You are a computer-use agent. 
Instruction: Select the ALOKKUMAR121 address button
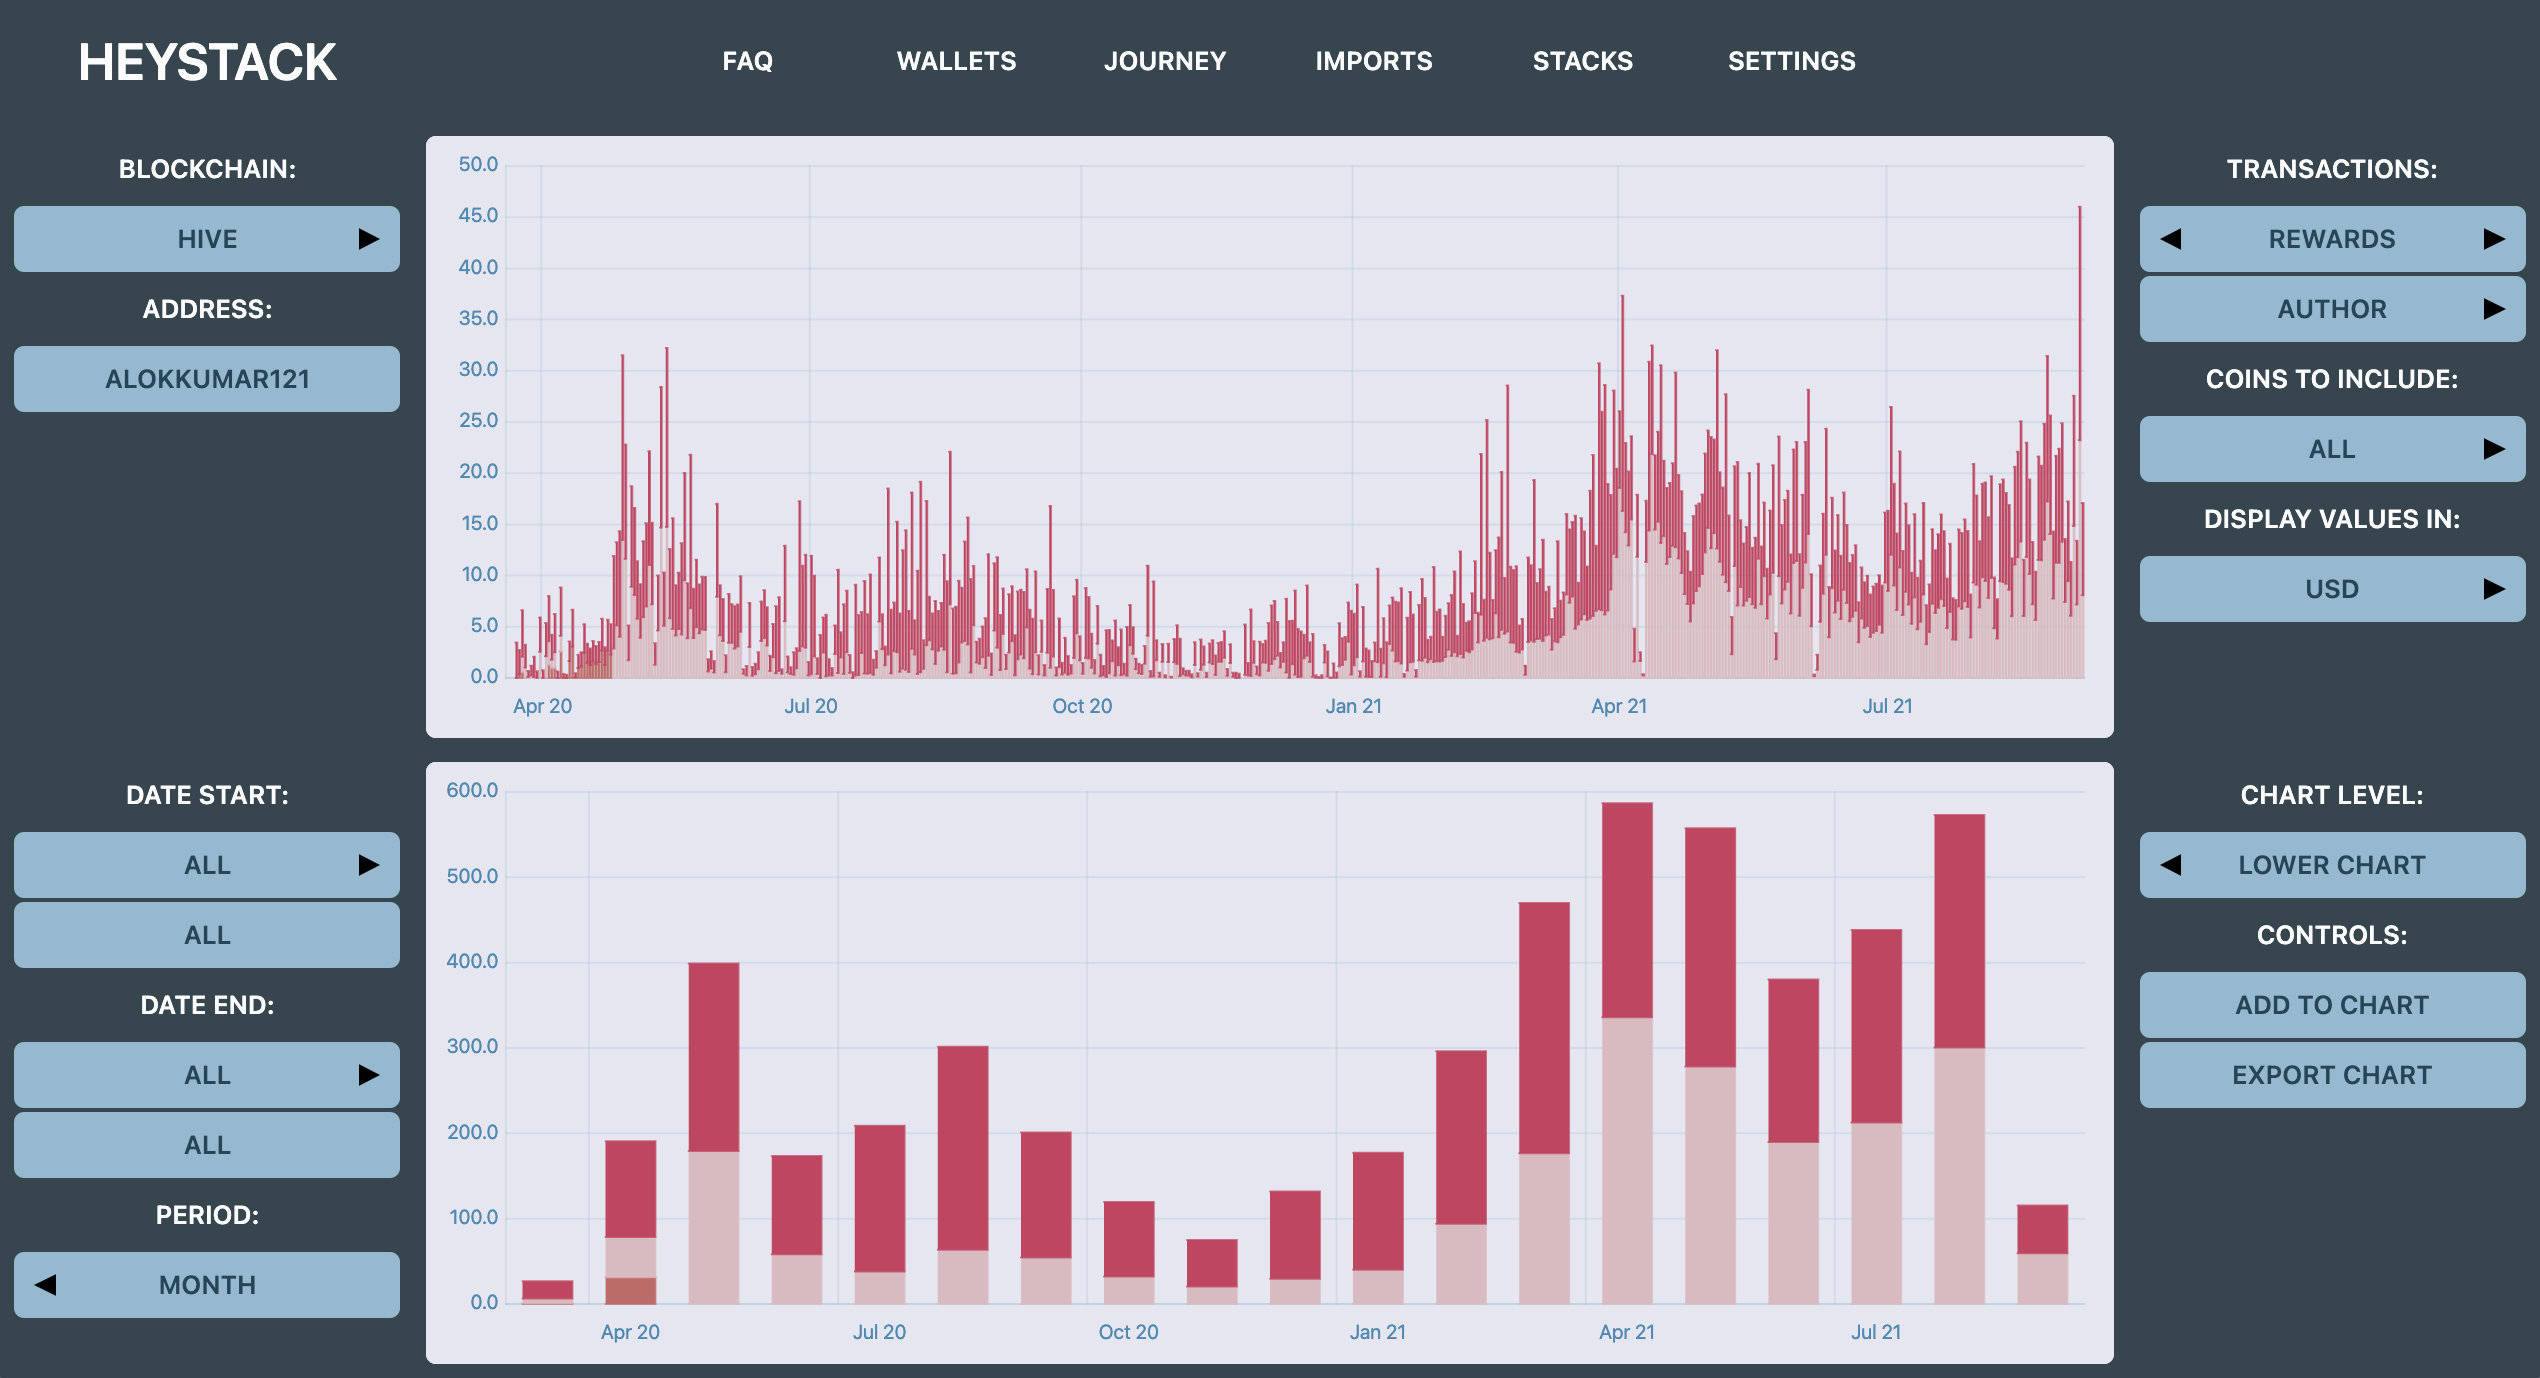tap(207, 379)
